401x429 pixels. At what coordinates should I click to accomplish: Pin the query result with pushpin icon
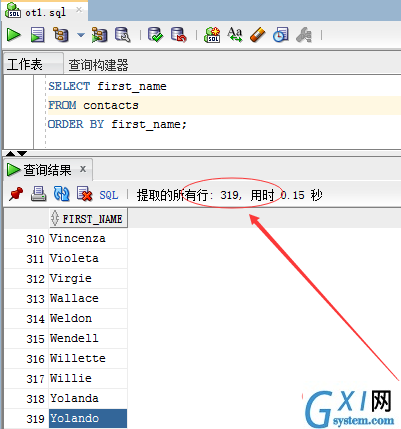point(16,194)
